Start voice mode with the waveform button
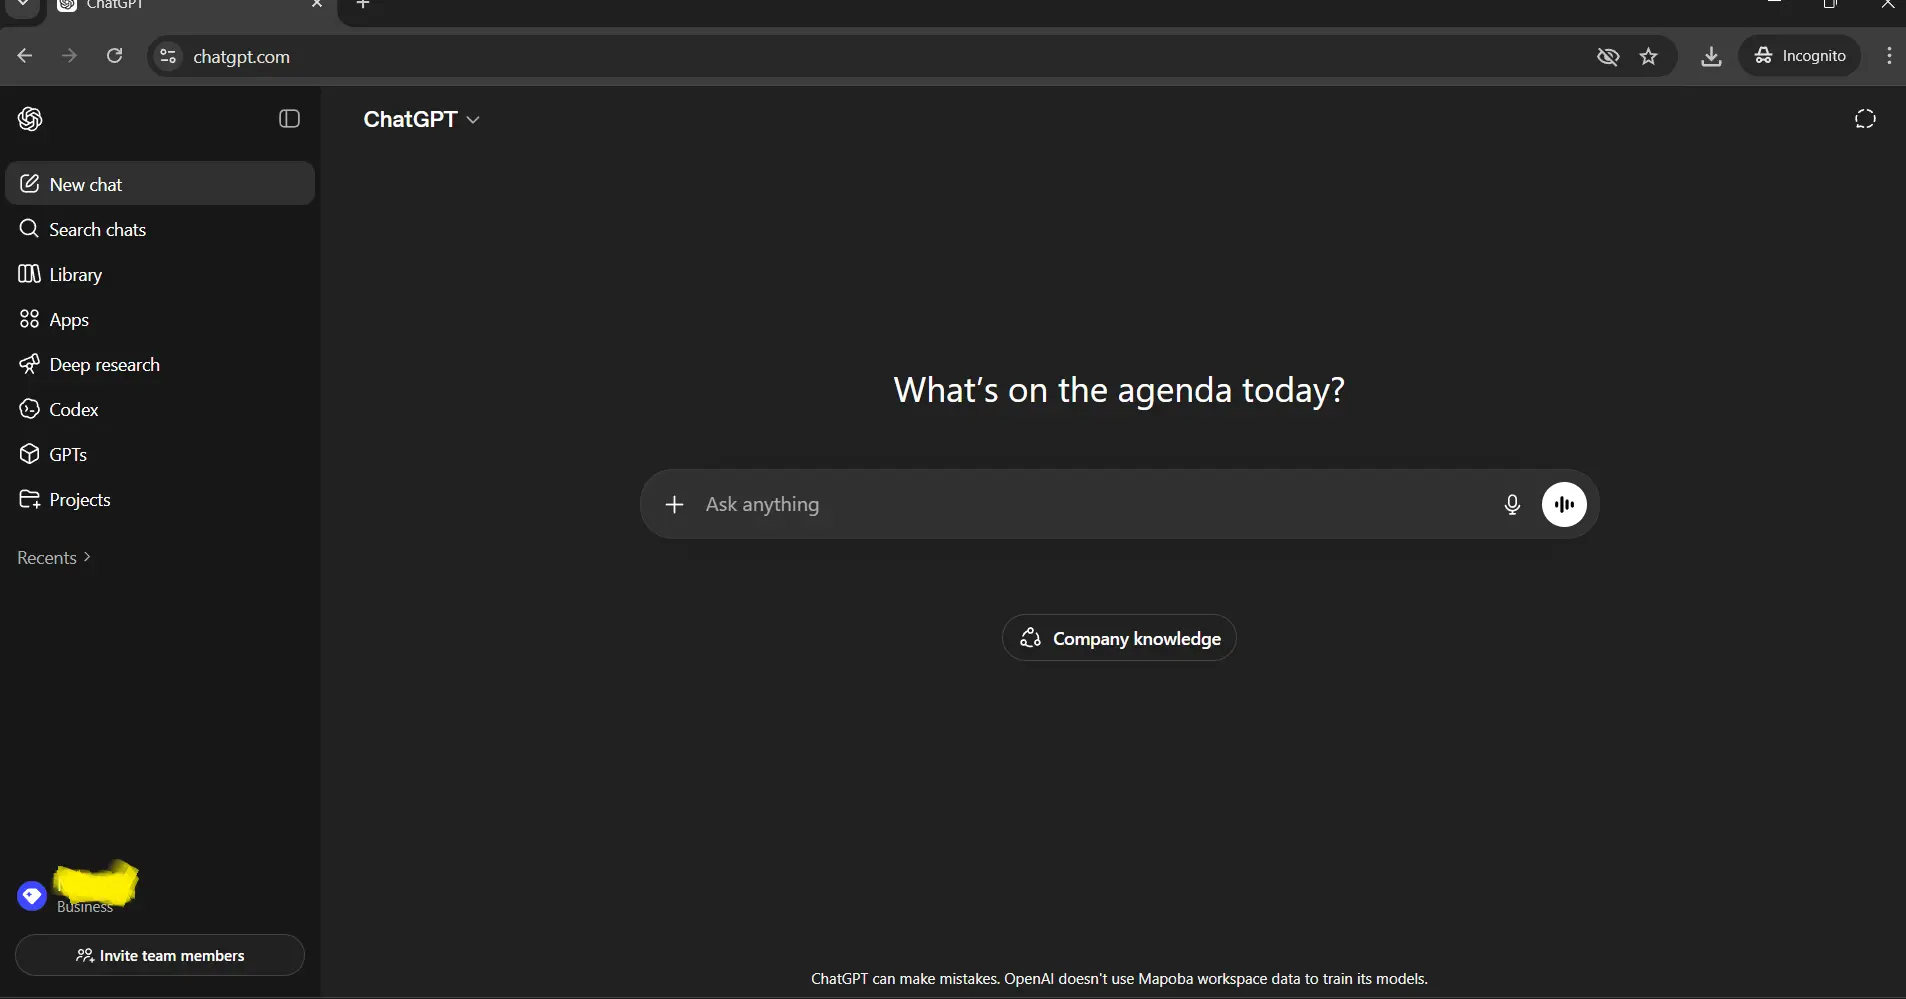This screenshot has height=999, width=1906. [1564, 504]
